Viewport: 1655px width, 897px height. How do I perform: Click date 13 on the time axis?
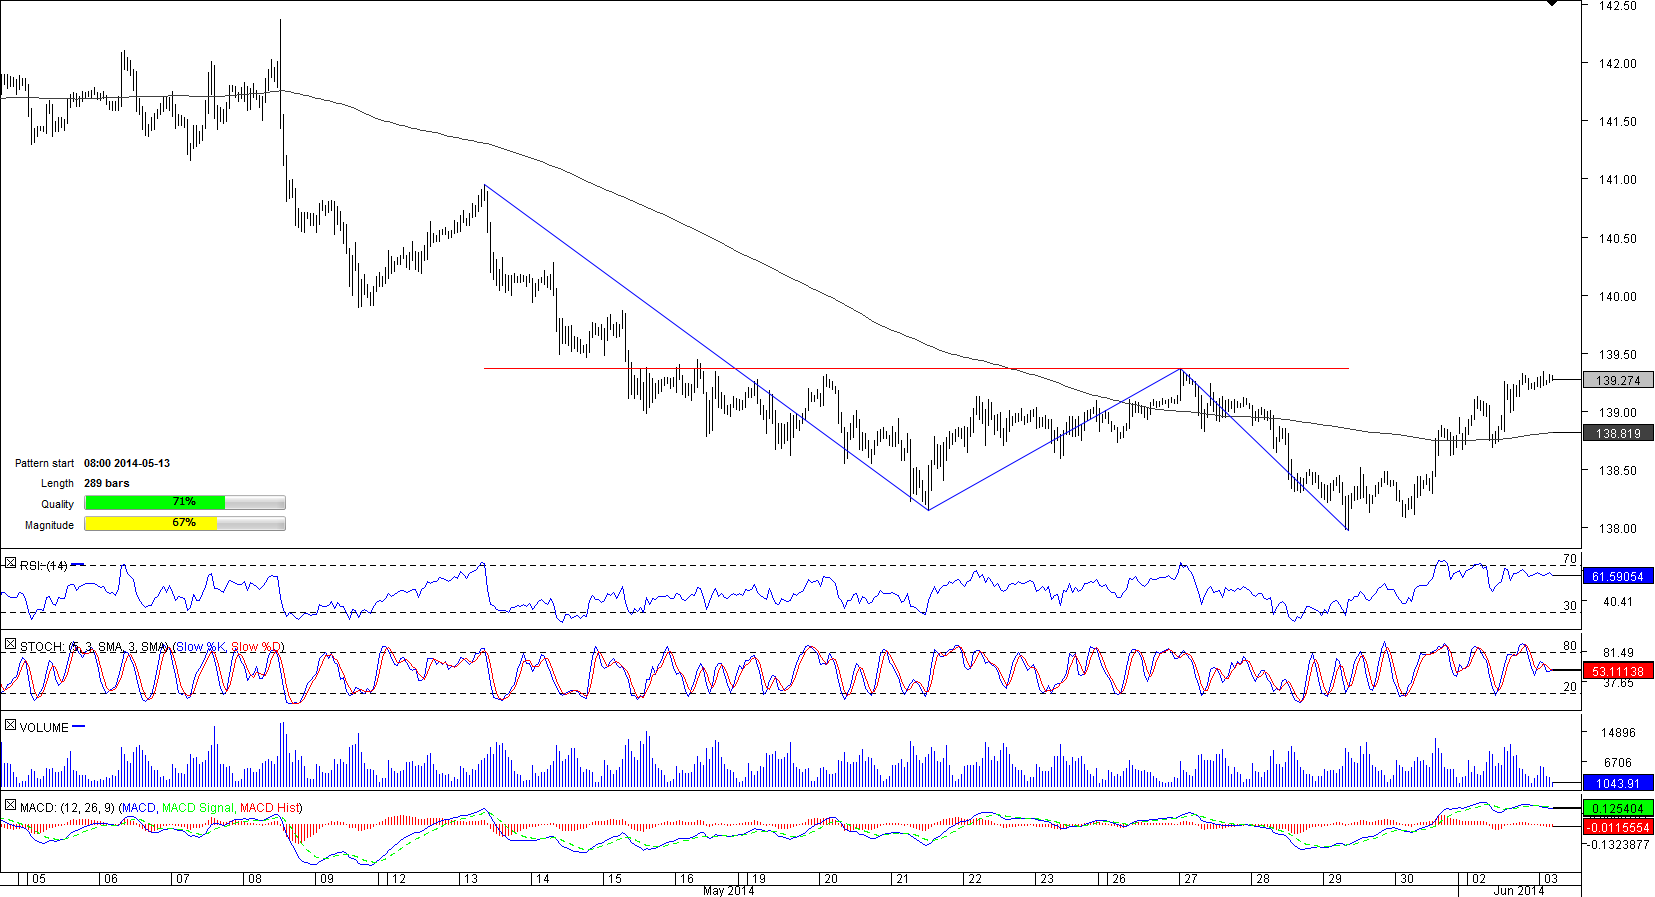coord(470,879)
